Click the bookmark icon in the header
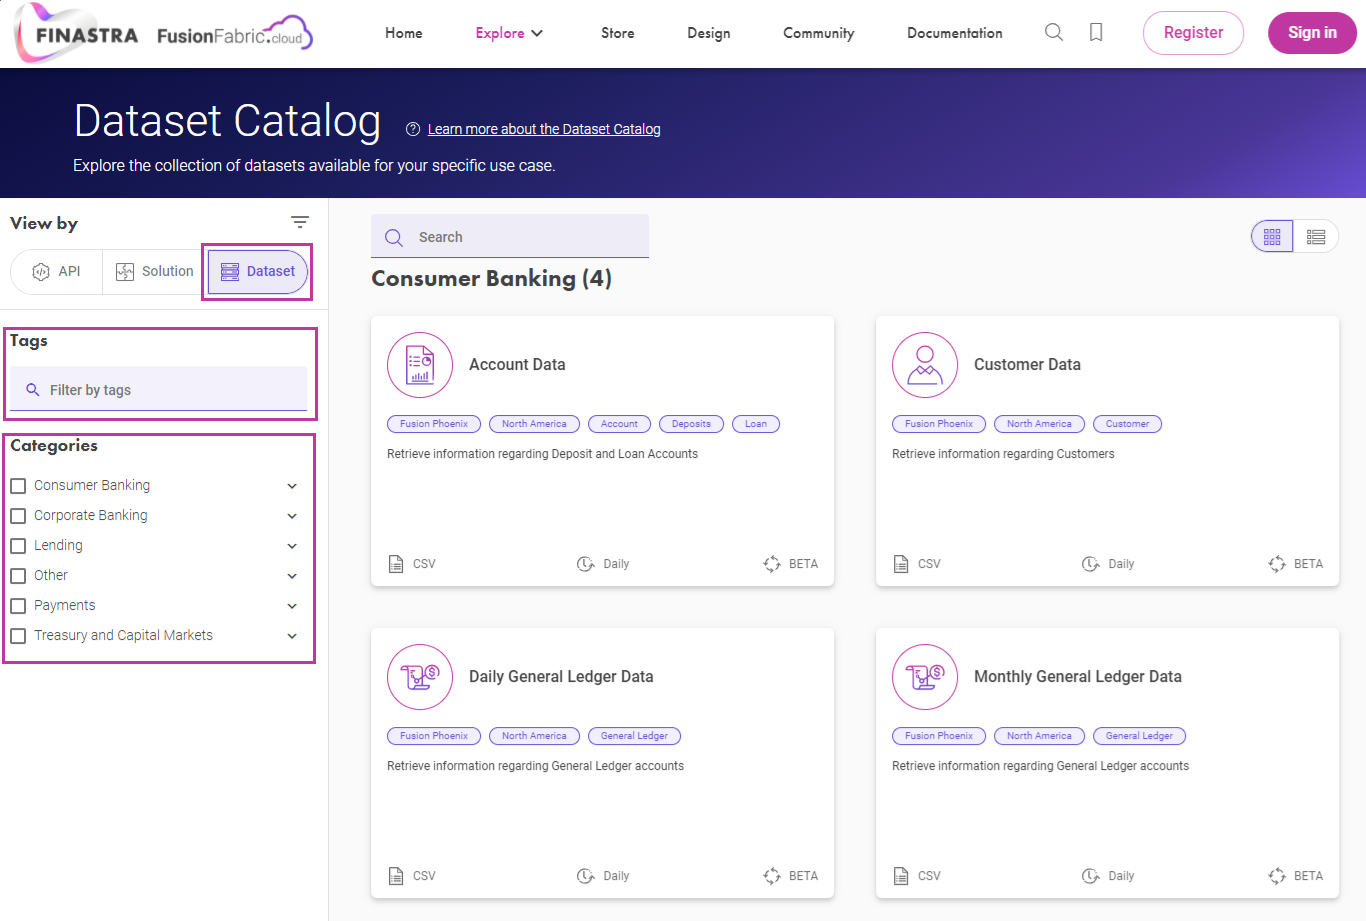The image size is (1366, 921). (x=1096, y=33)
